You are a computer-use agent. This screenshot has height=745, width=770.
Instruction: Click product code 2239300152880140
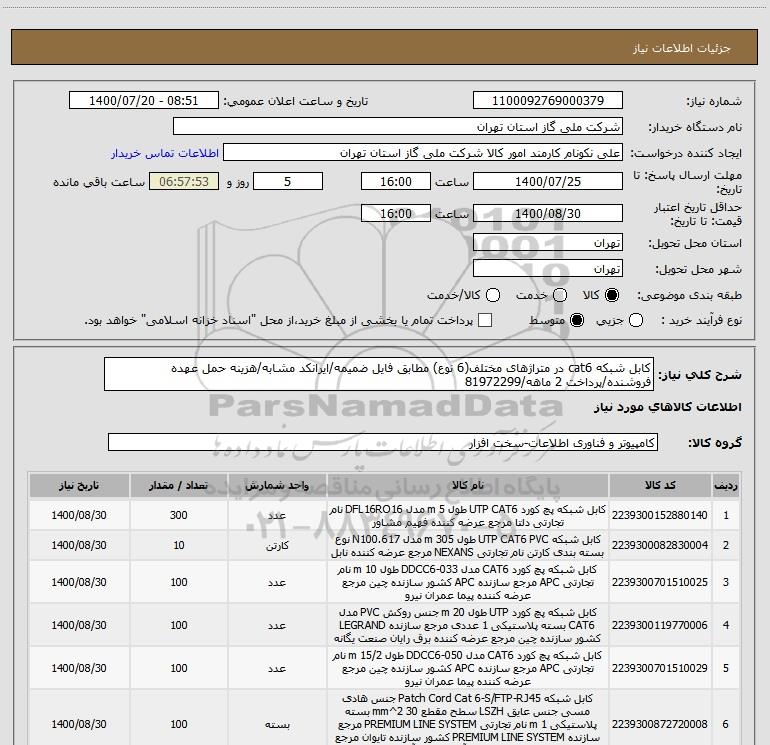click(660, 515)
